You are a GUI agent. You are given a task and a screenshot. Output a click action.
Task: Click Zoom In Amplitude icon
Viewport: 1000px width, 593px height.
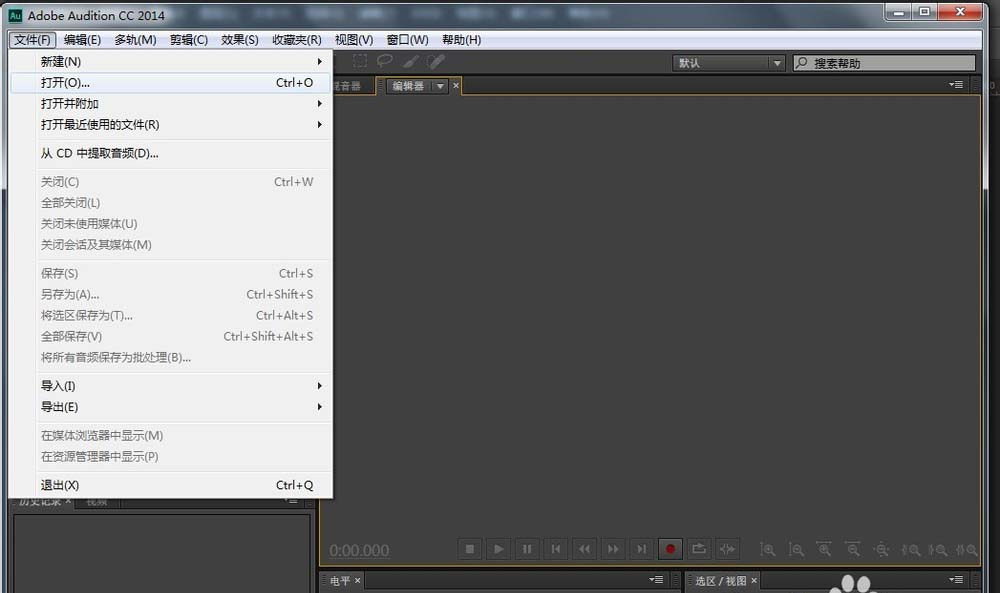click(767, 550)
